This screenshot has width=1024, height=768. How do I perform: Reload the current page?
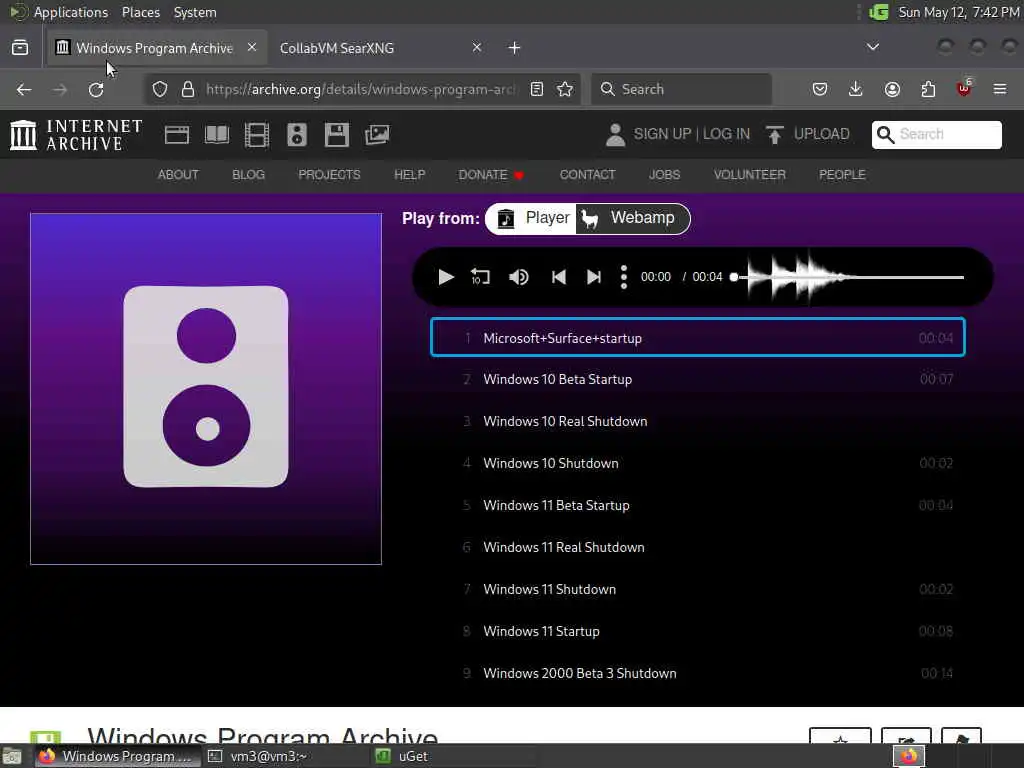(96, 89)
